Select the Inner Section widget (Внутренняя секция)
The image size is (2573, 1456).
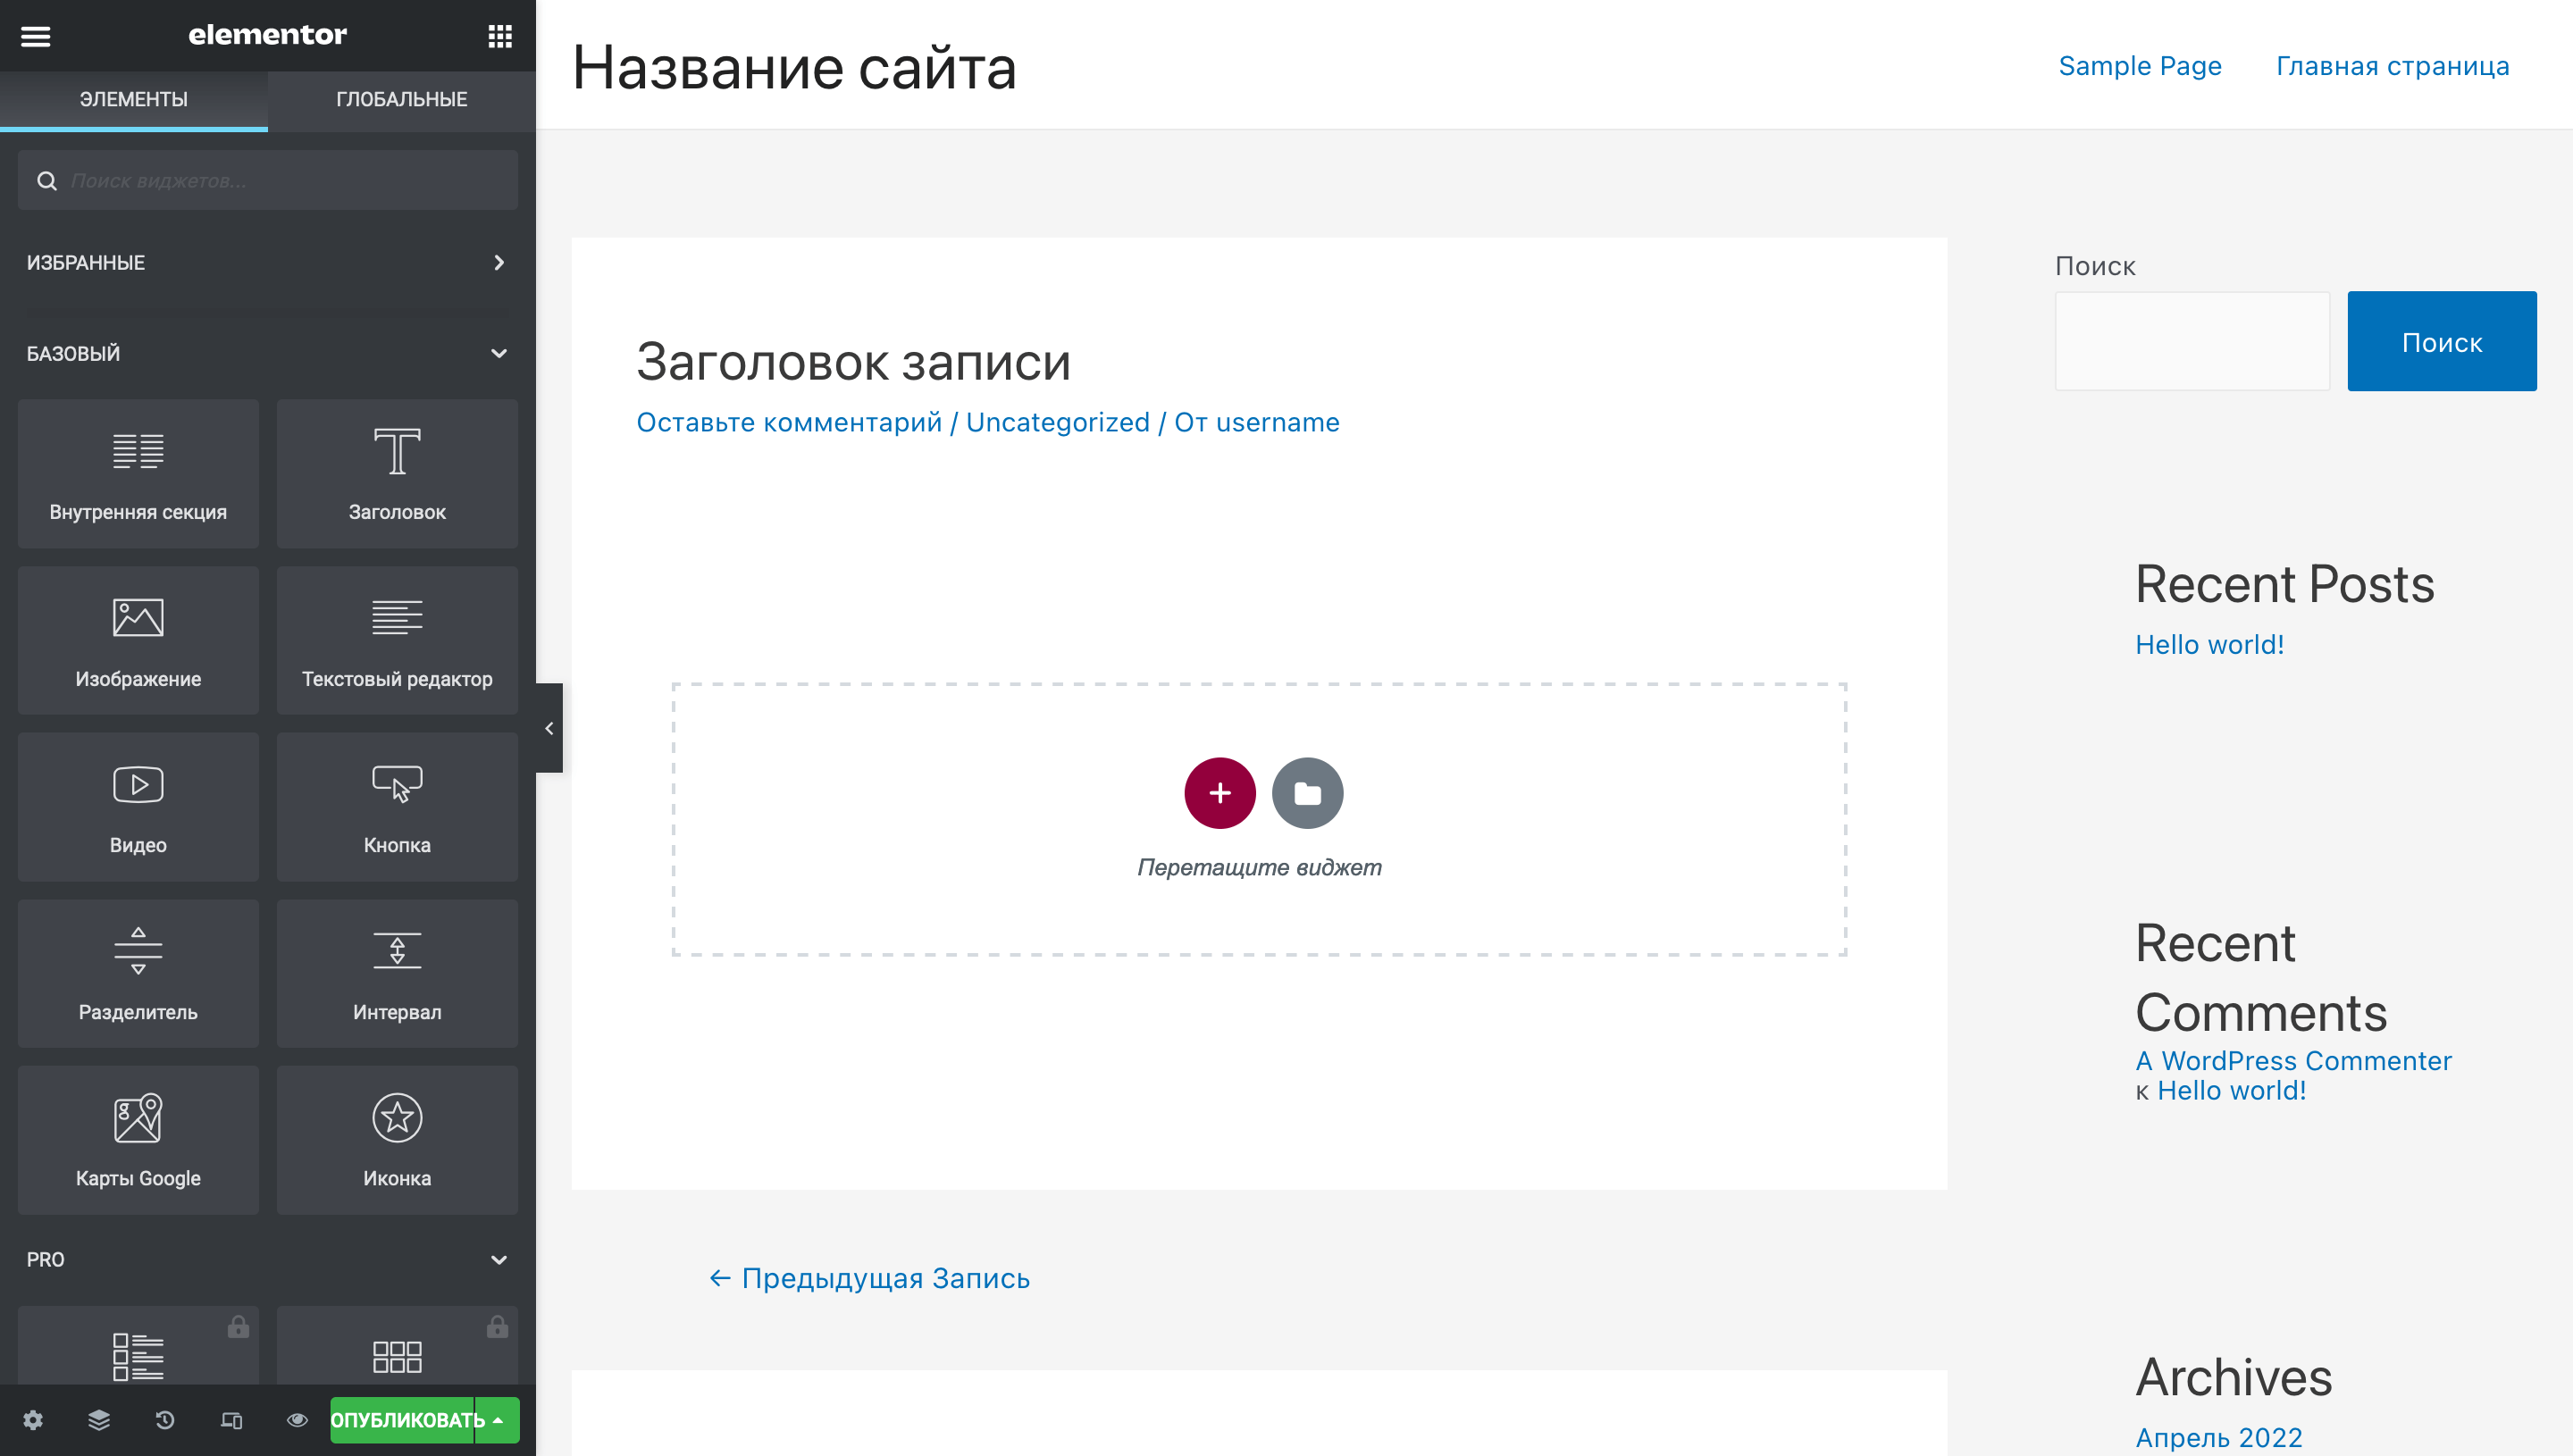138,473
